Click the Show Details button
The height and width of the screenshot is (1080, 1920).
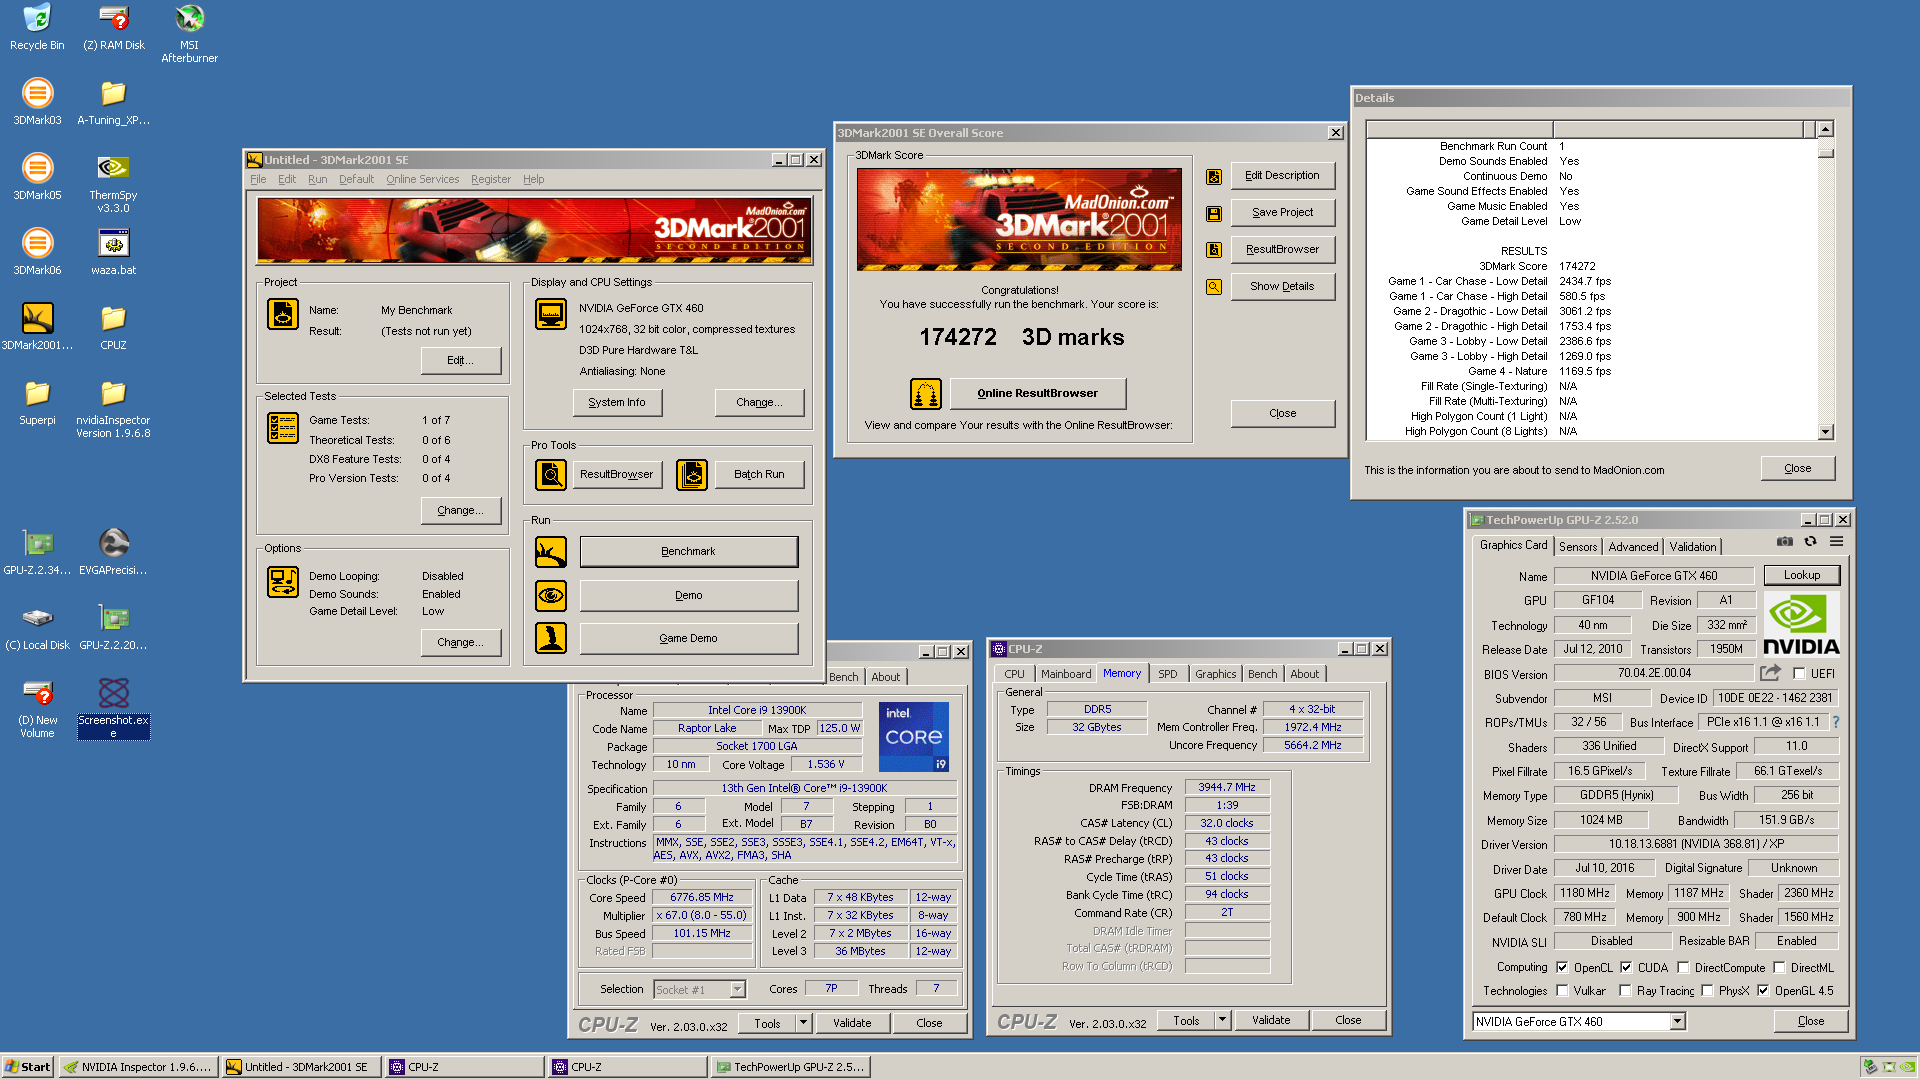[1282, 287]
